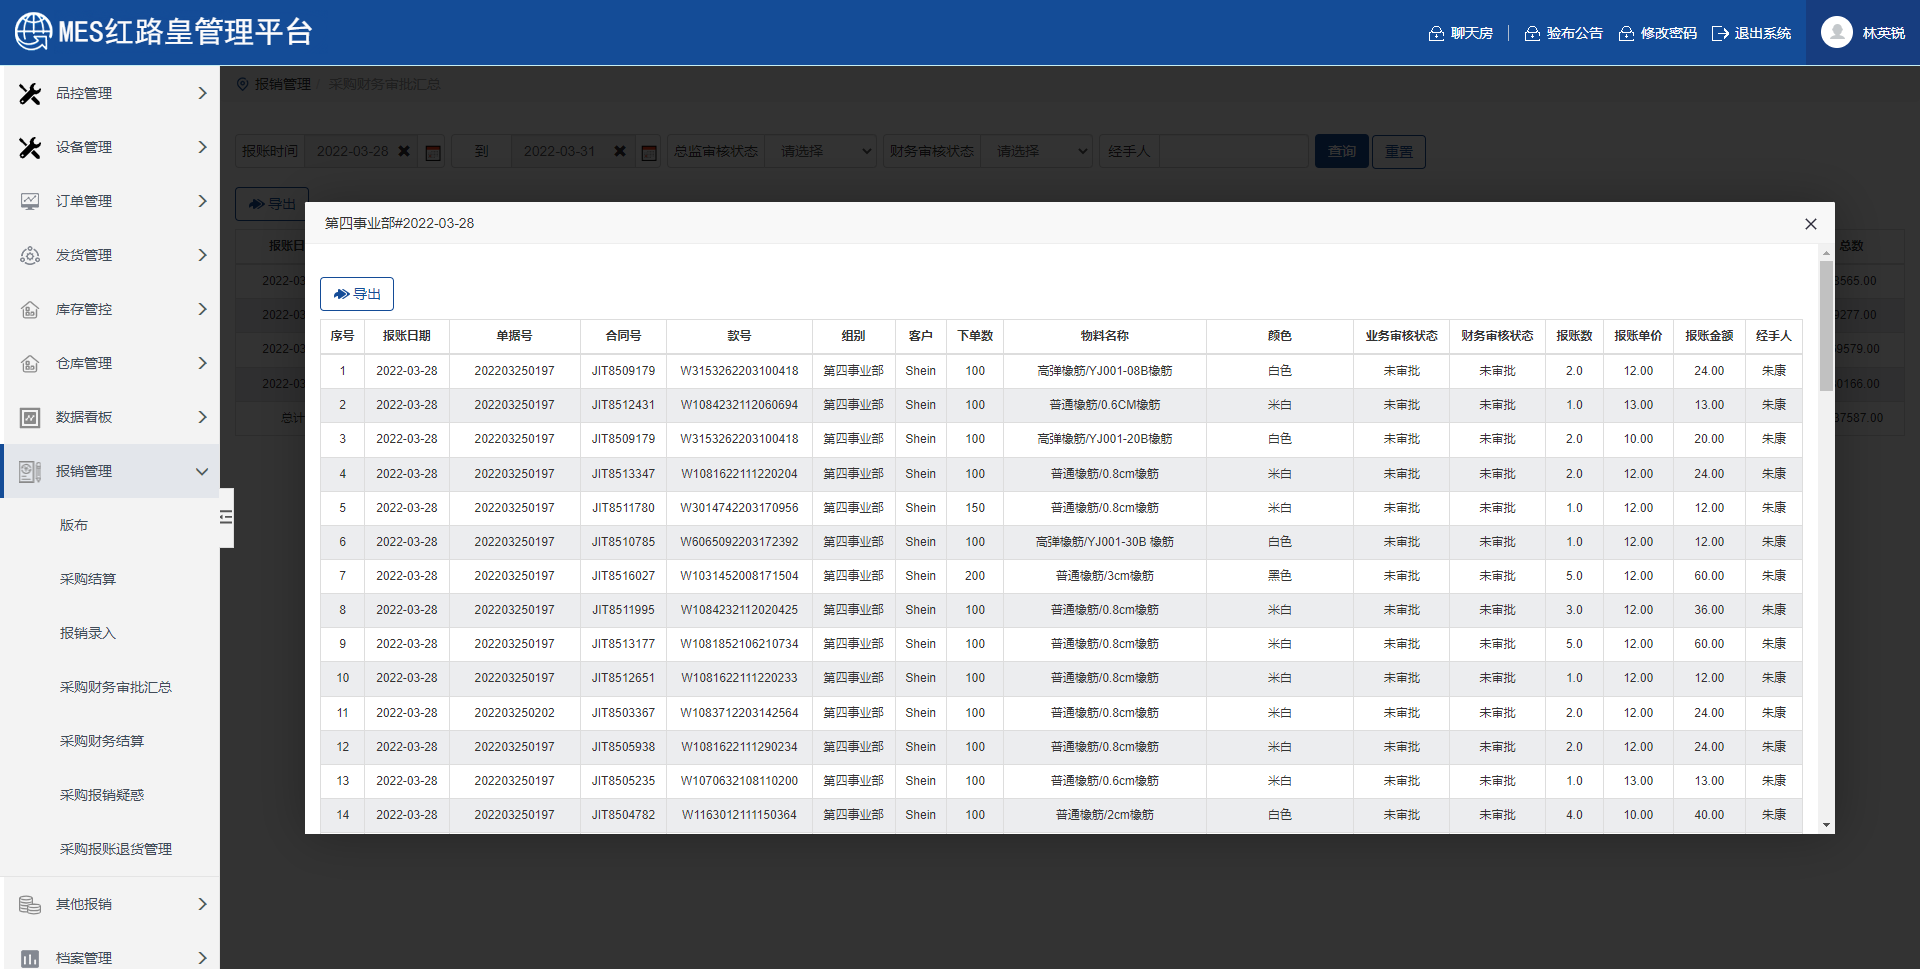Close the 第四事业部 detail dialog
The height and width of the screenshot is (969, 1920).
1810,224
